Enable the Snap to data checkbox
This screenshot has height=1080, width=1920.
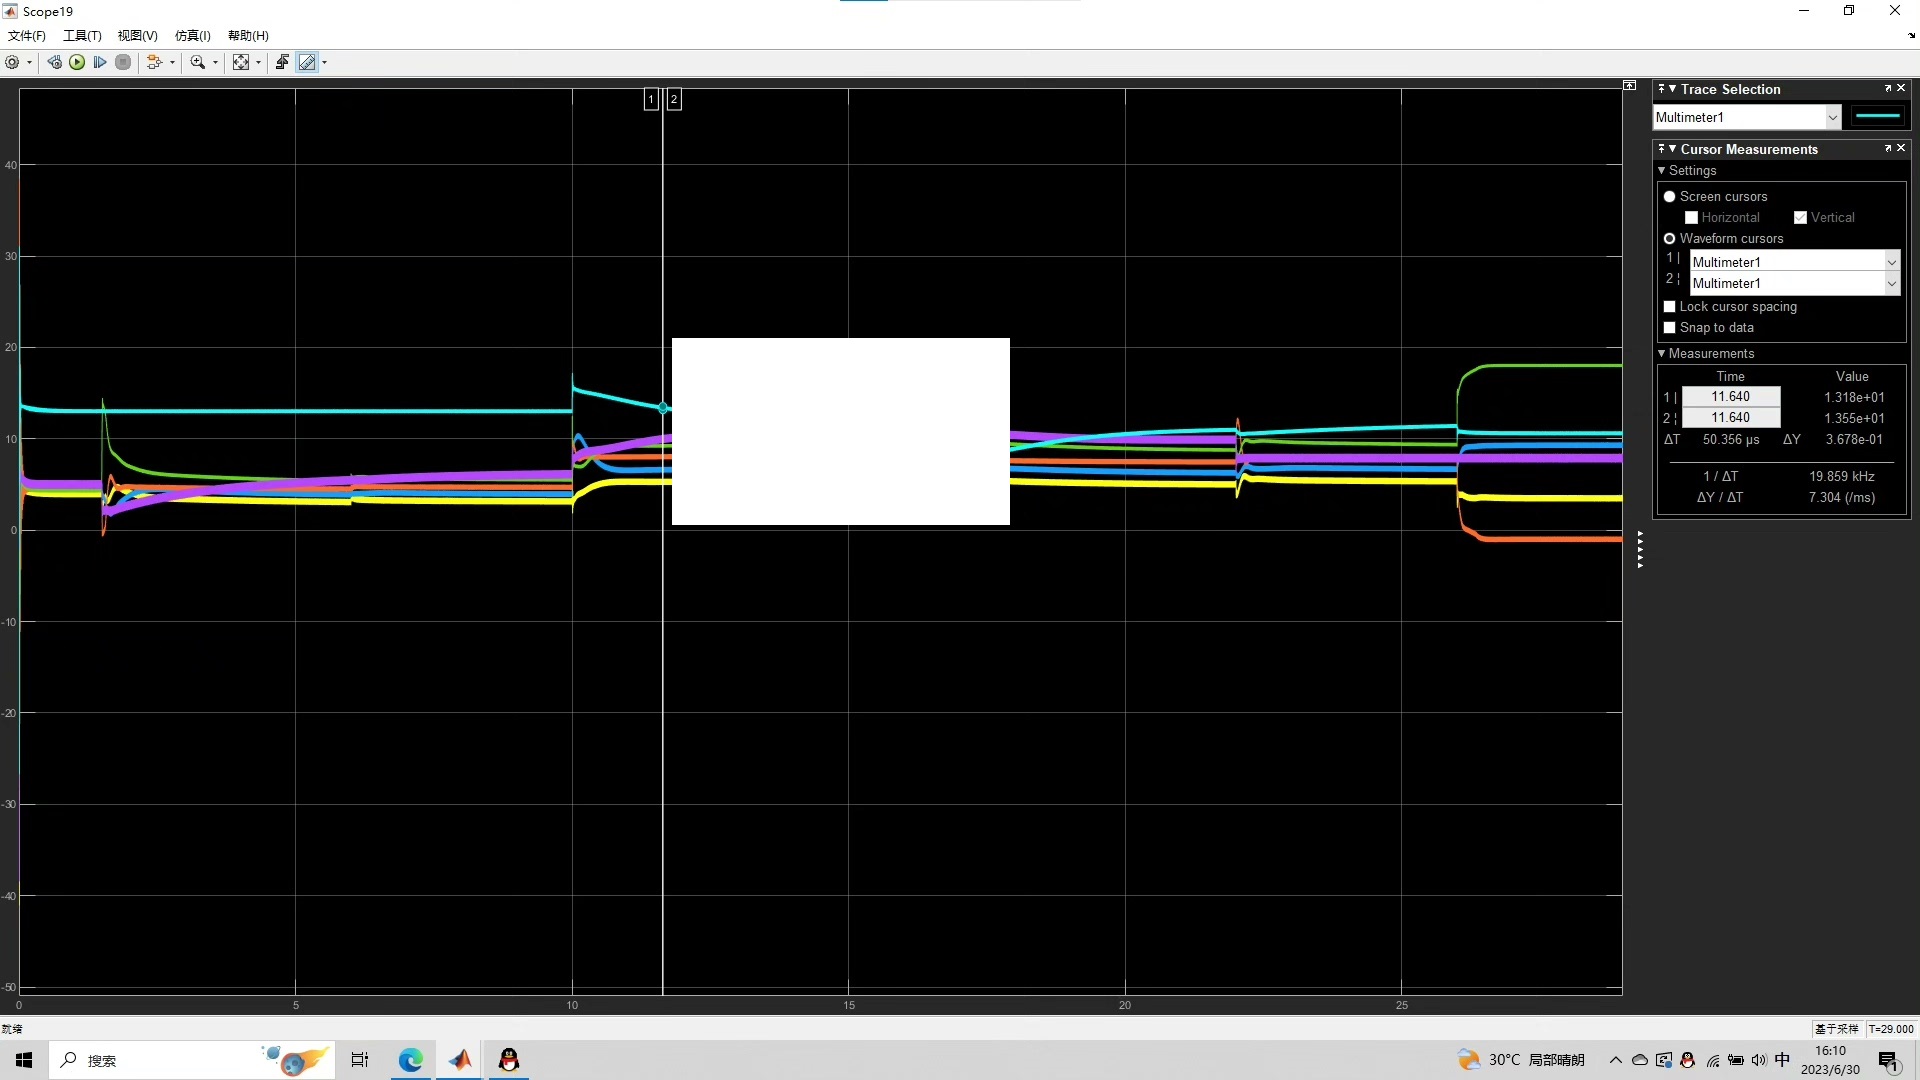tap(1669, 328)
